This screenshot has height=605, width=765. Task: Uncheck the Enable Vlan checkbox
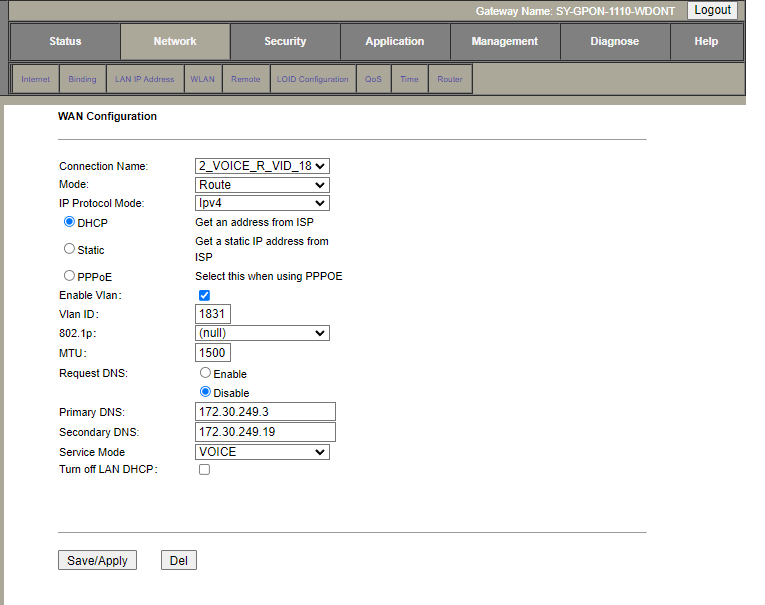pos(204,295)
